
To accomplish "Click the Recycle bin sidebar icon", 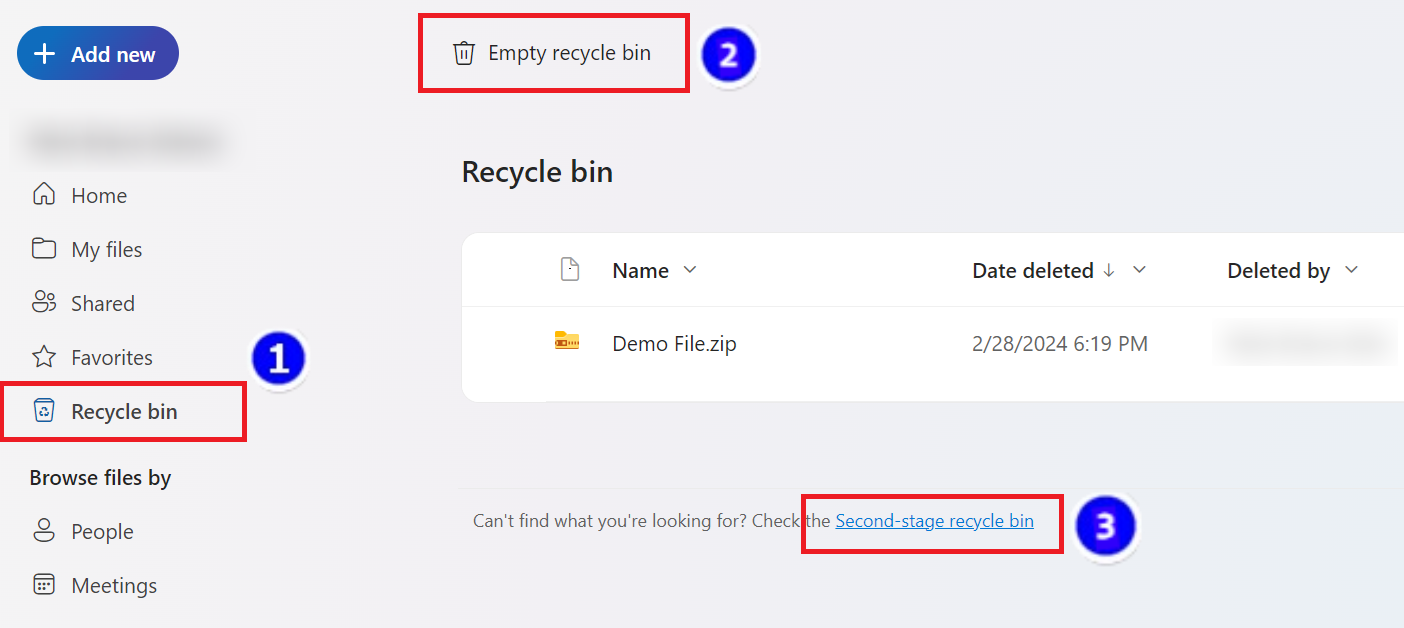I will click(x=44, y=411).
